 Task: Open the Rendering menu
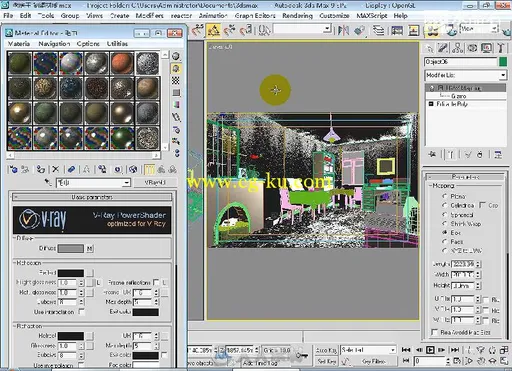[x=297, y=16]
